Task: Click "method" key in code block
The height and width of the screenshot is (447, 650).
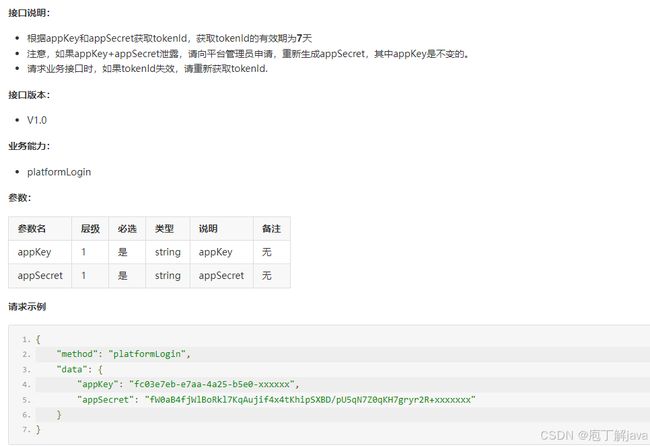Action: 77,354
